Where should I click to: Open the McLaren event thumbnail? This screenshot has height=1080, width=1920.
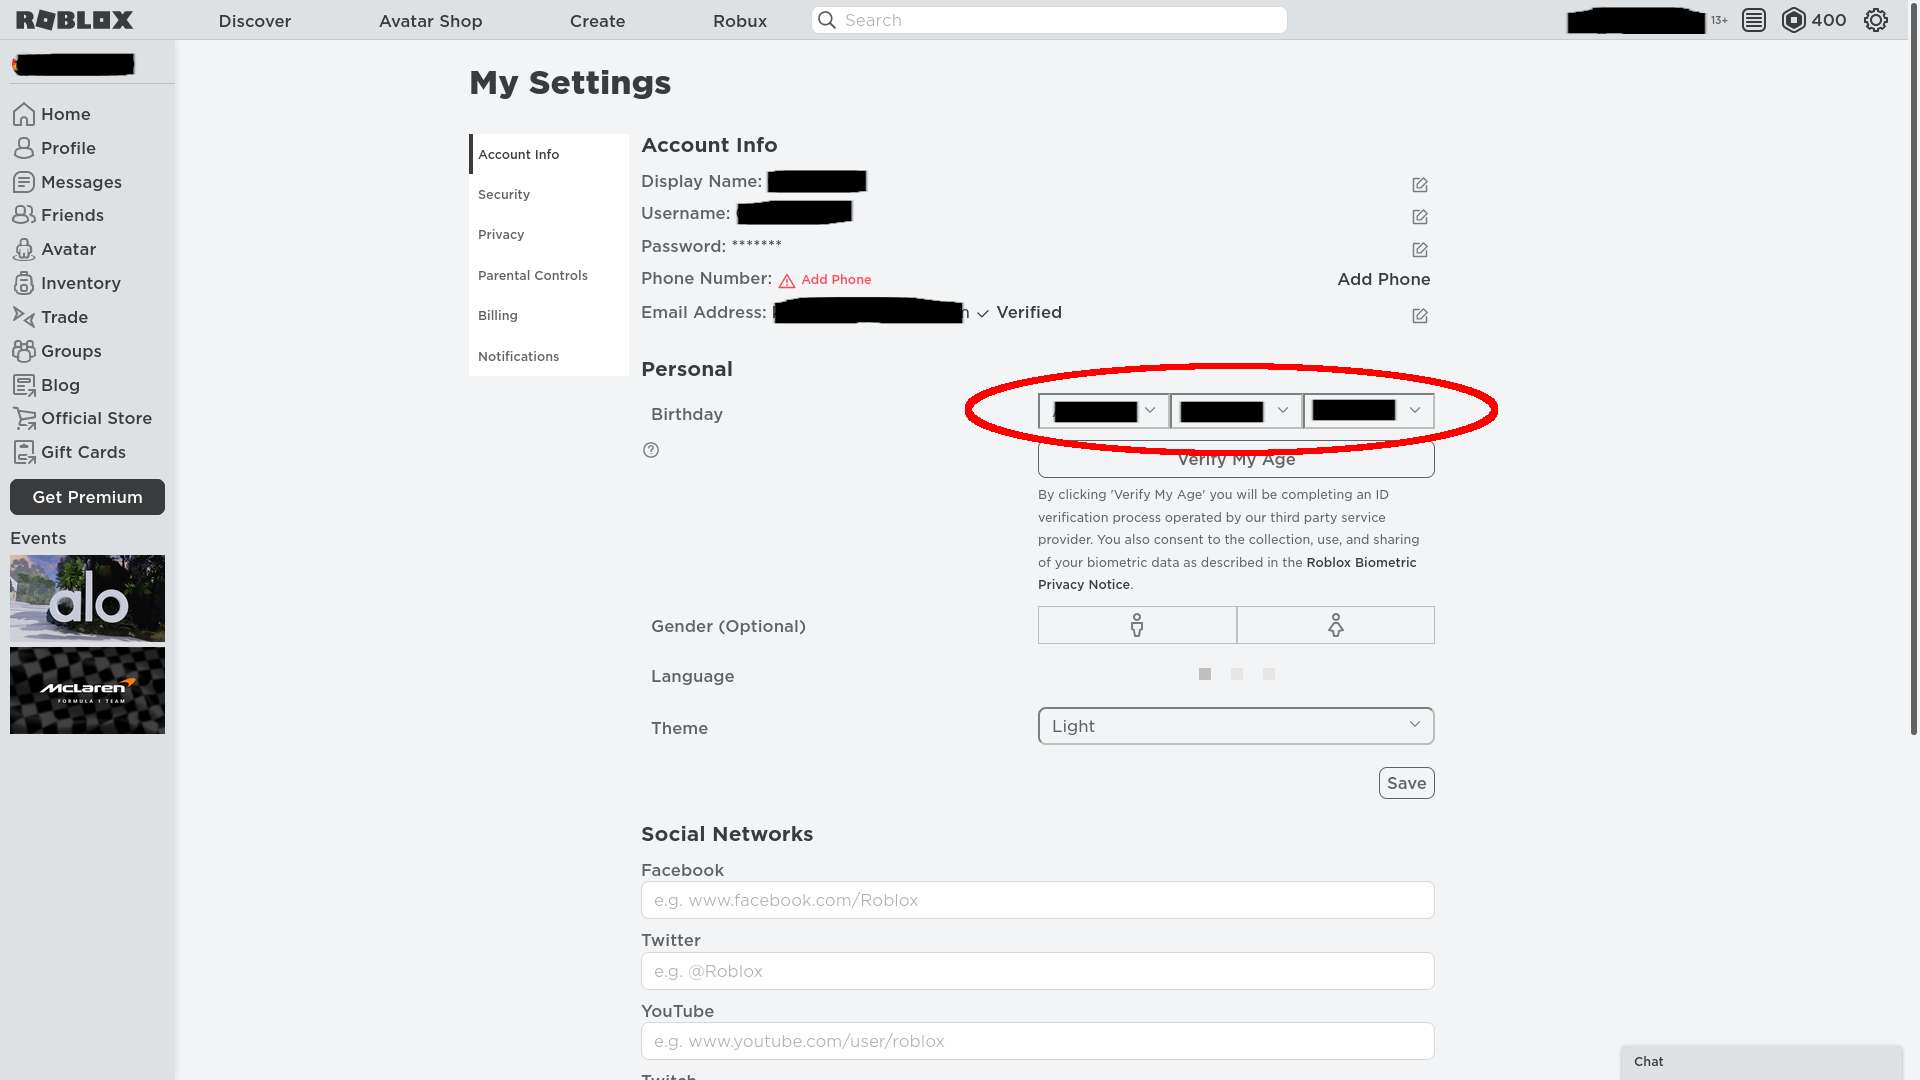87,690
